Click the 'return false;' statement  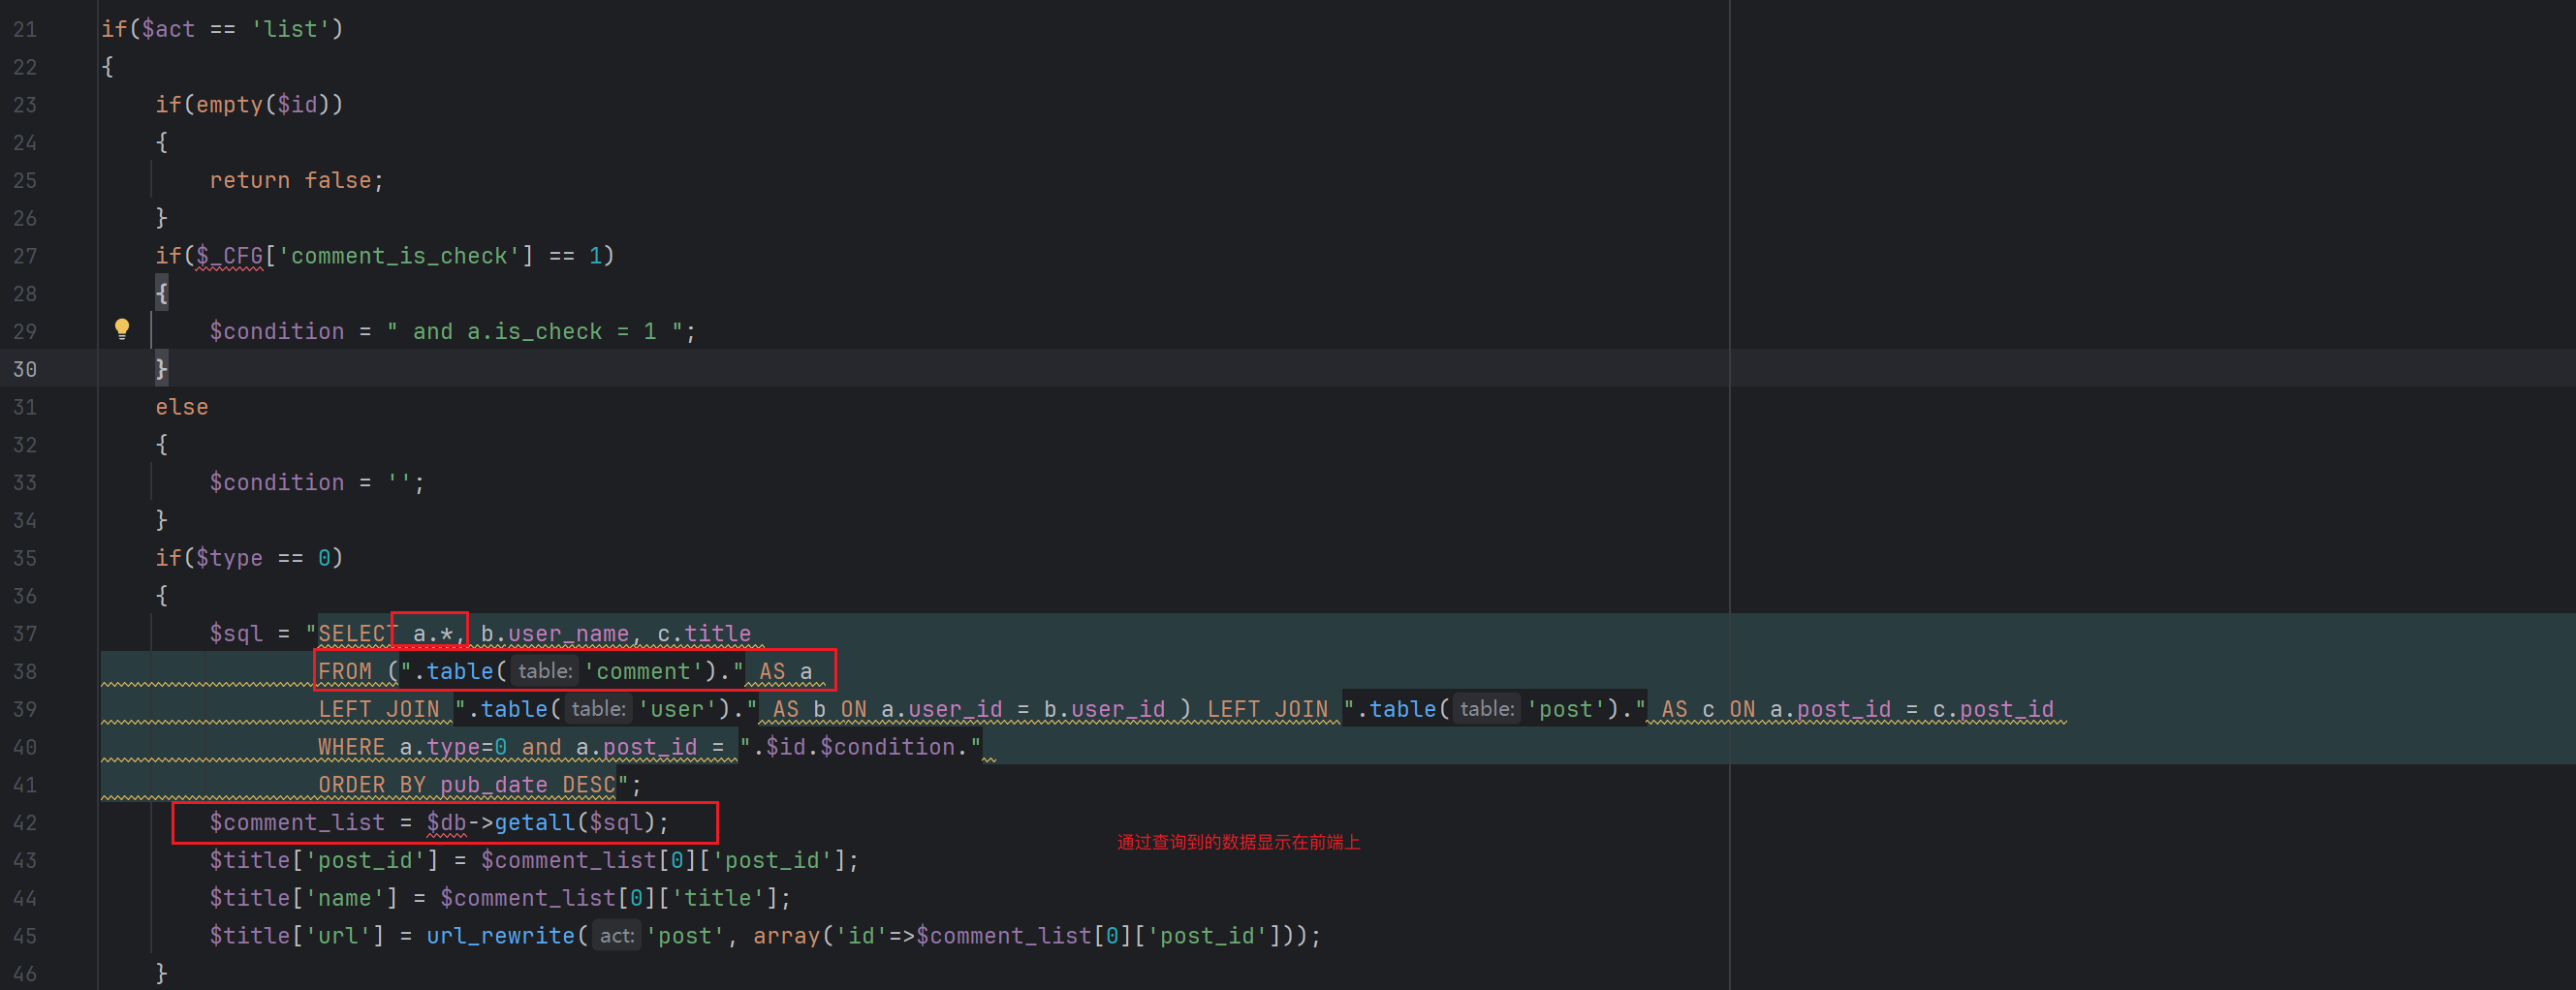click(296, 181)
